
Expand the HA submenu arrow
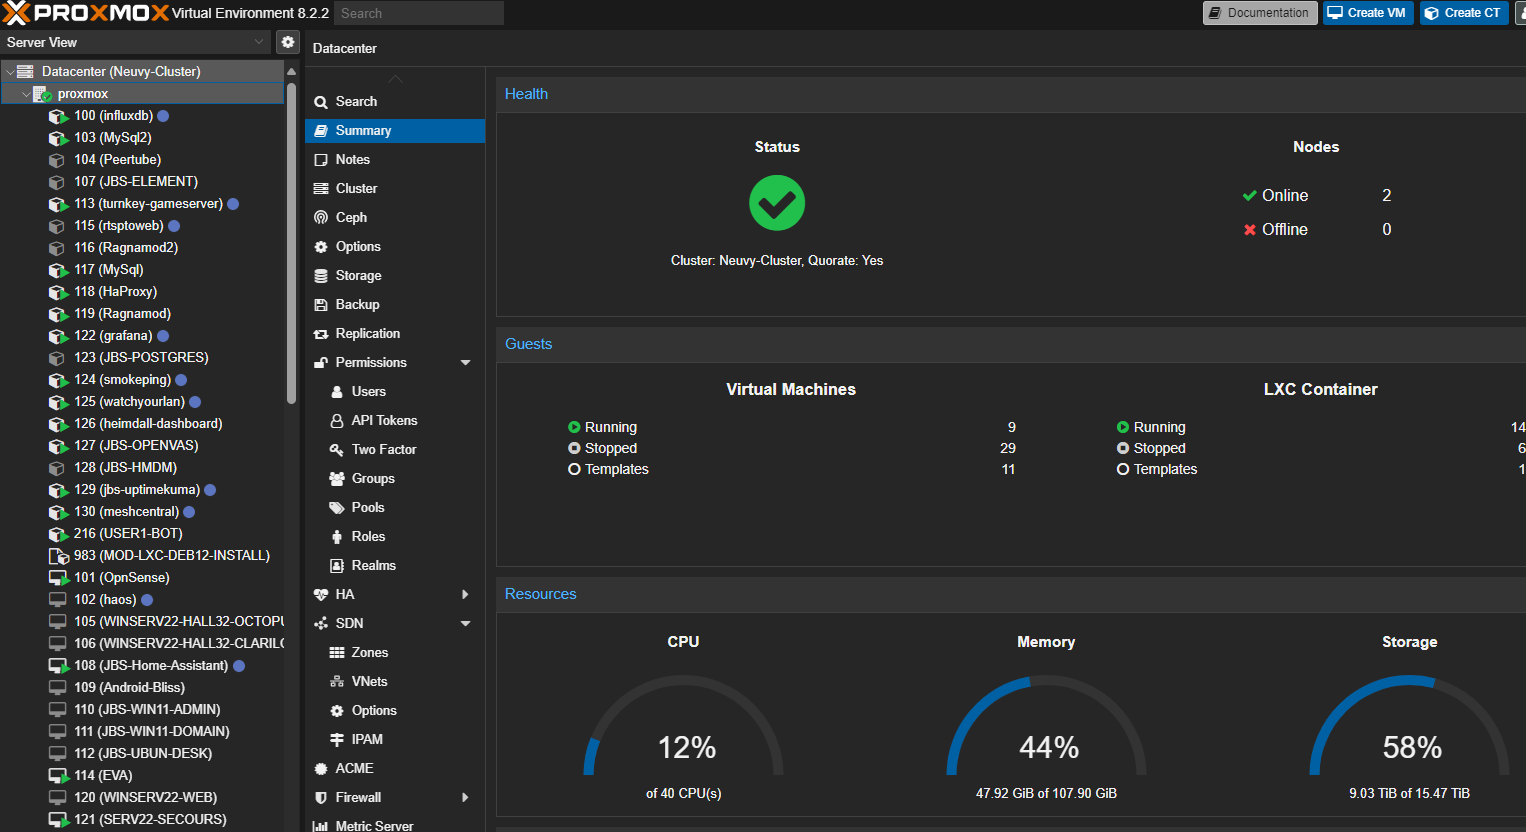pos(465,594)
